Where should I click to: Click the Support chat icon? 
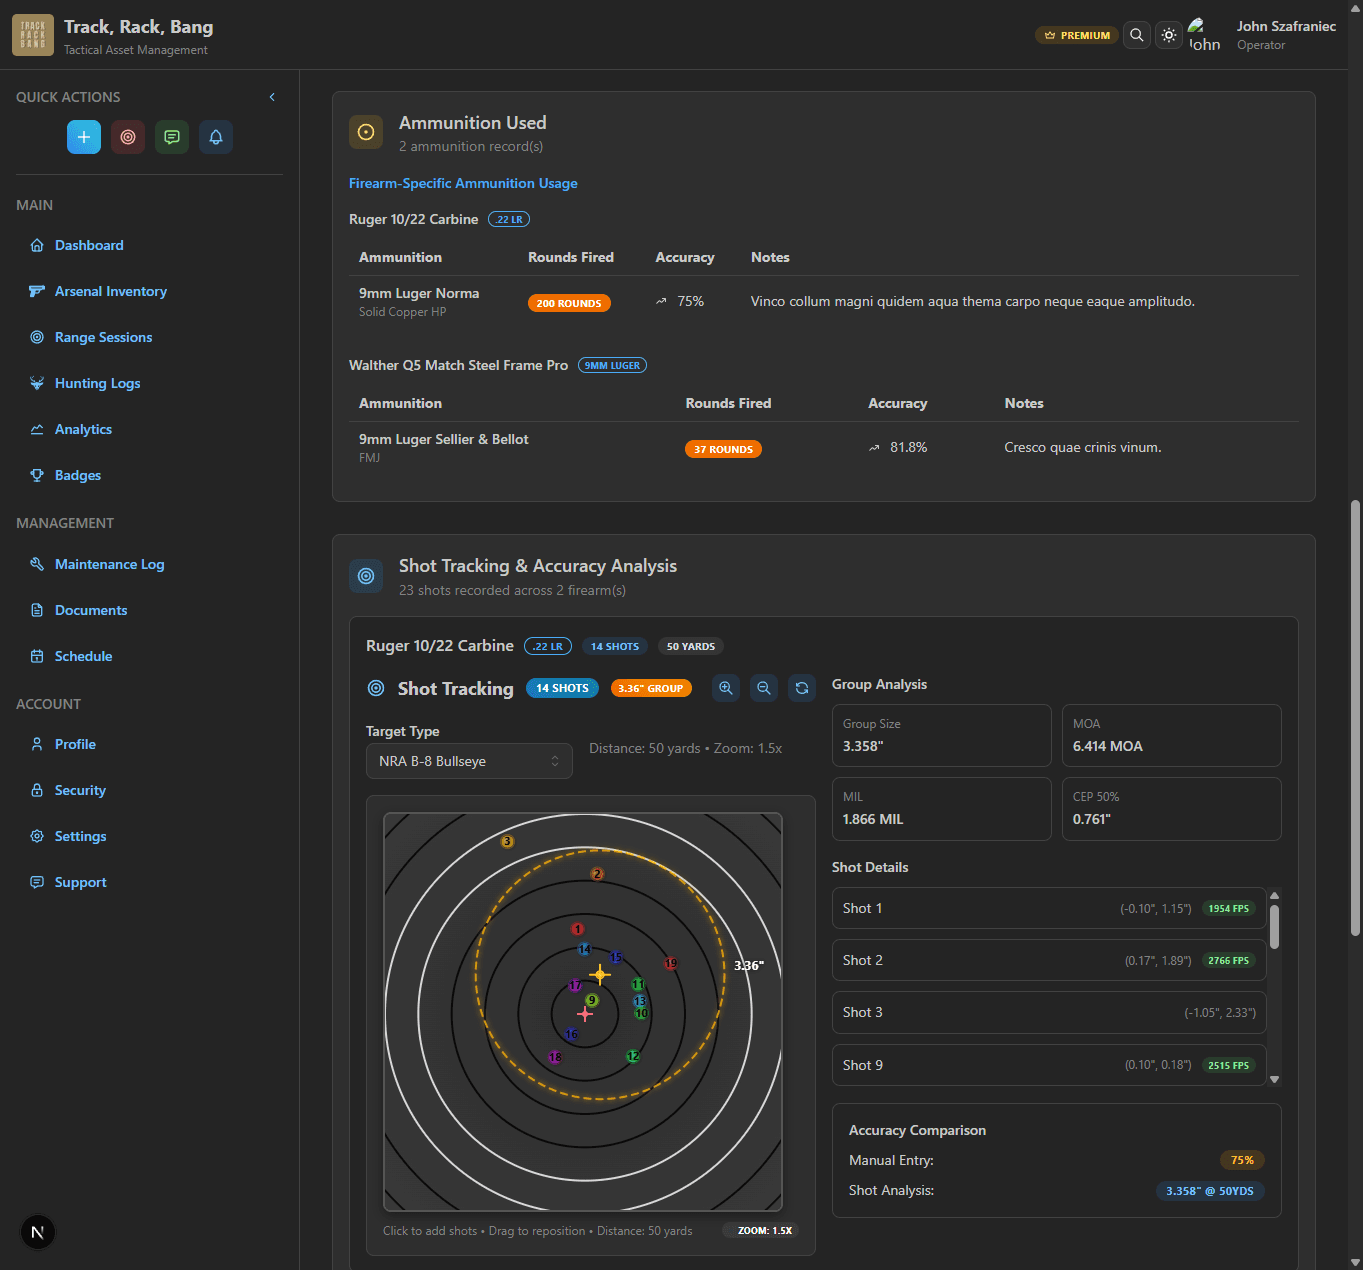(37, 882)
